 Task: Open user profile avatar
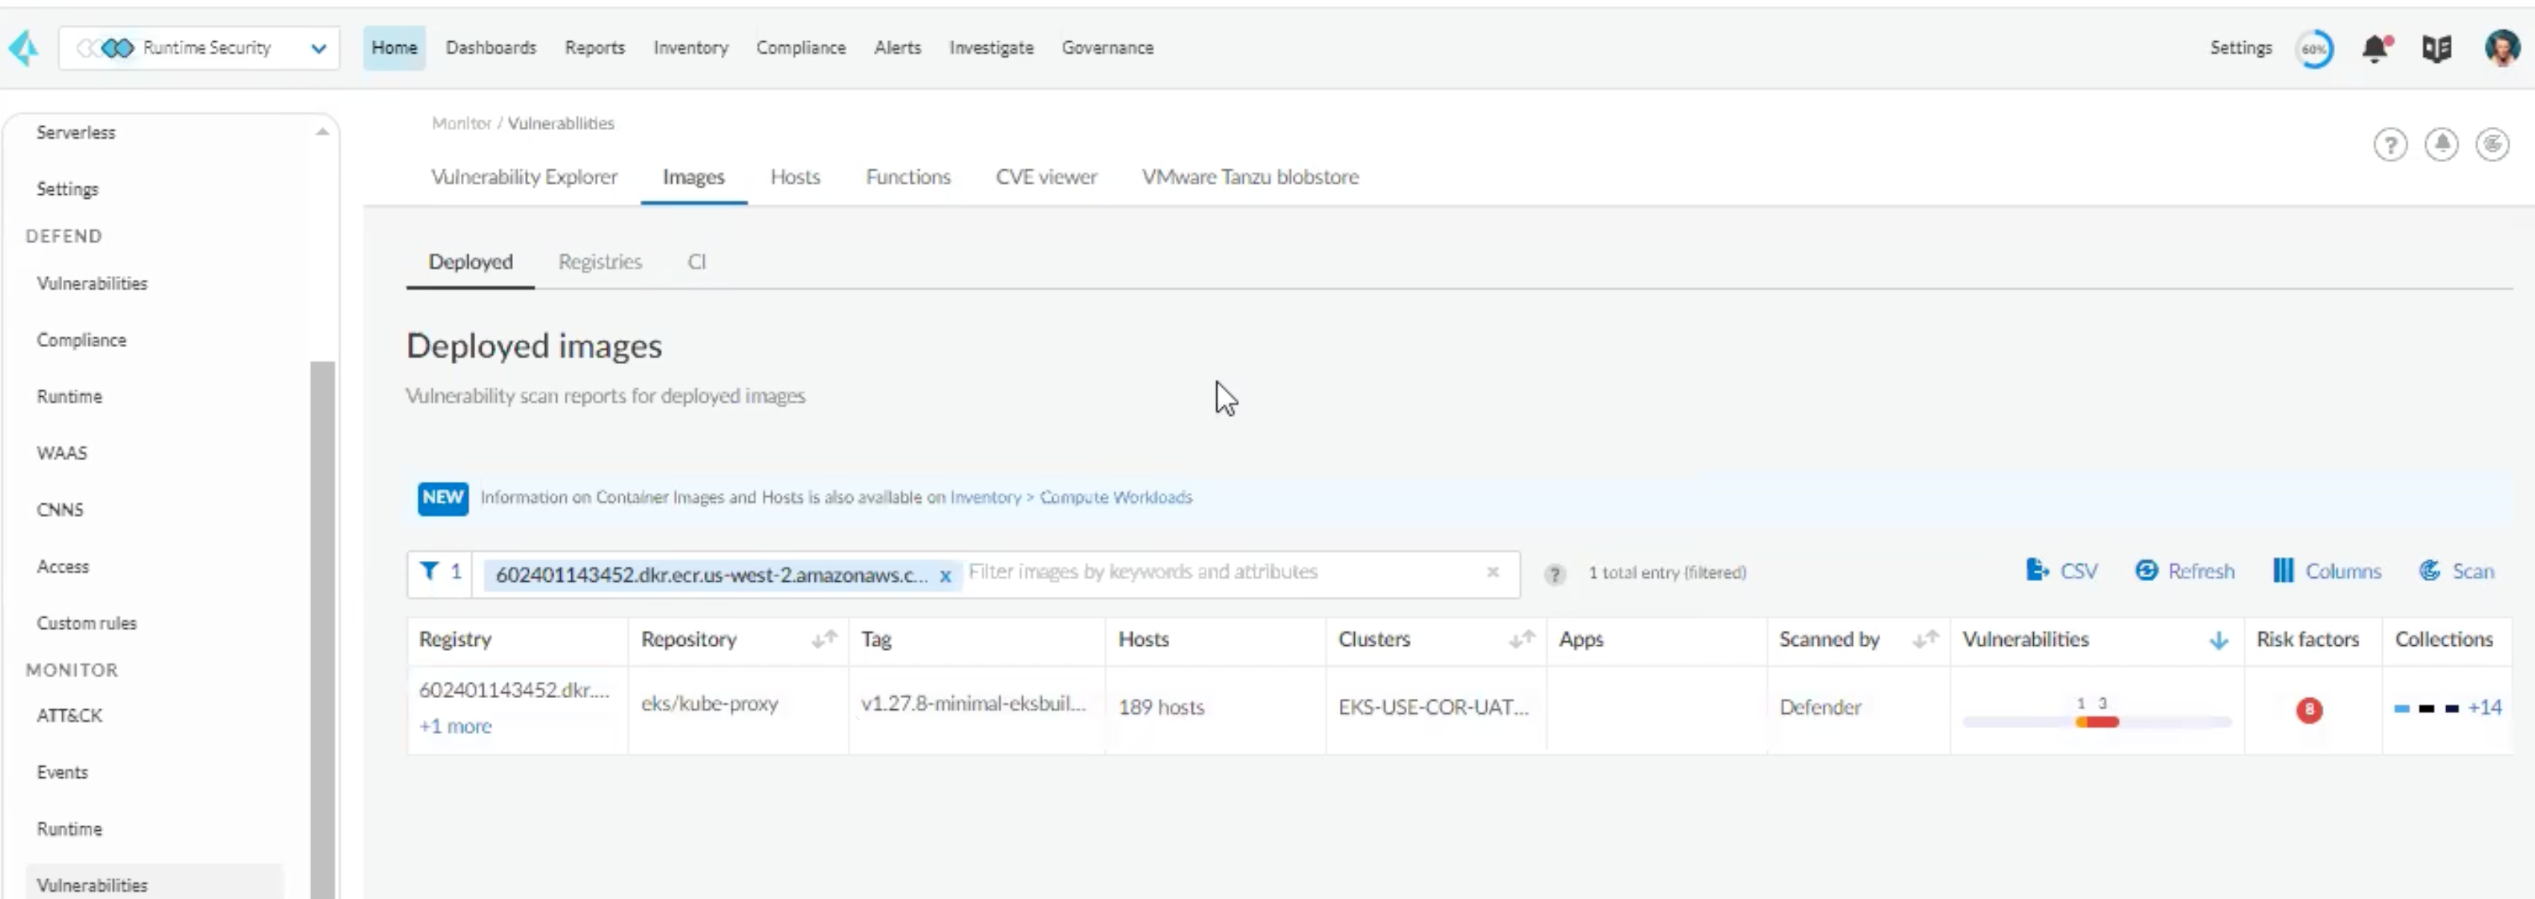point(2501,48)
